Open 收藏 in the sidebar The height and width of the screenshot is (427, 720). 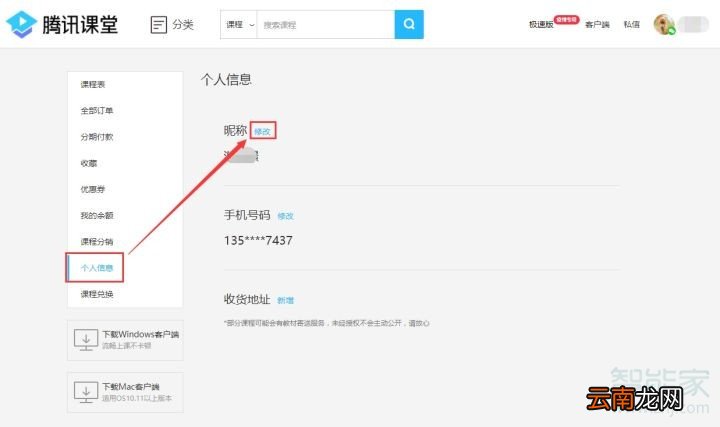coord(89,163)
